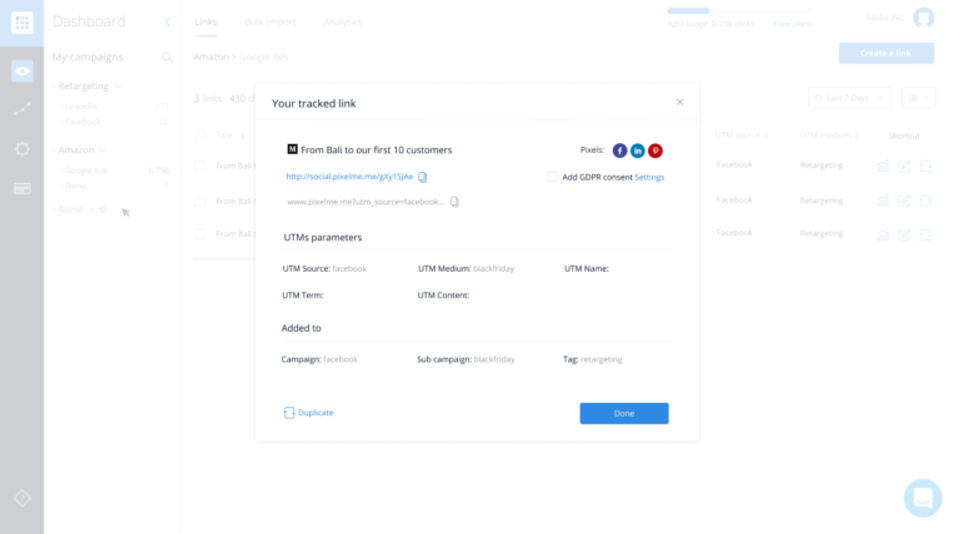Viewport: 960px width, 534px height.
Task: Select LinkedIn under Retargeting
Action: (81, 107)
